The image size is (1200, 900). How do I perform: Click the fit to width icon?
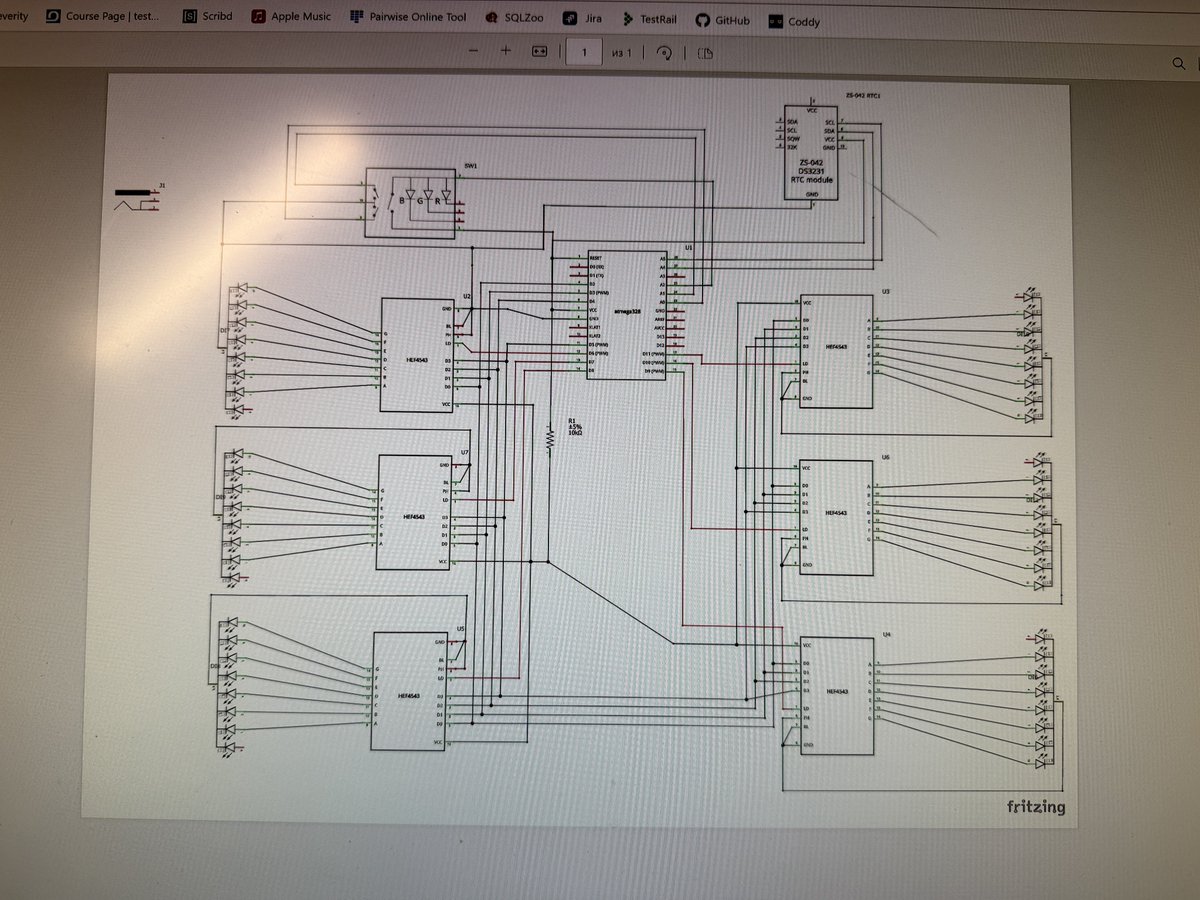[539, 52]
